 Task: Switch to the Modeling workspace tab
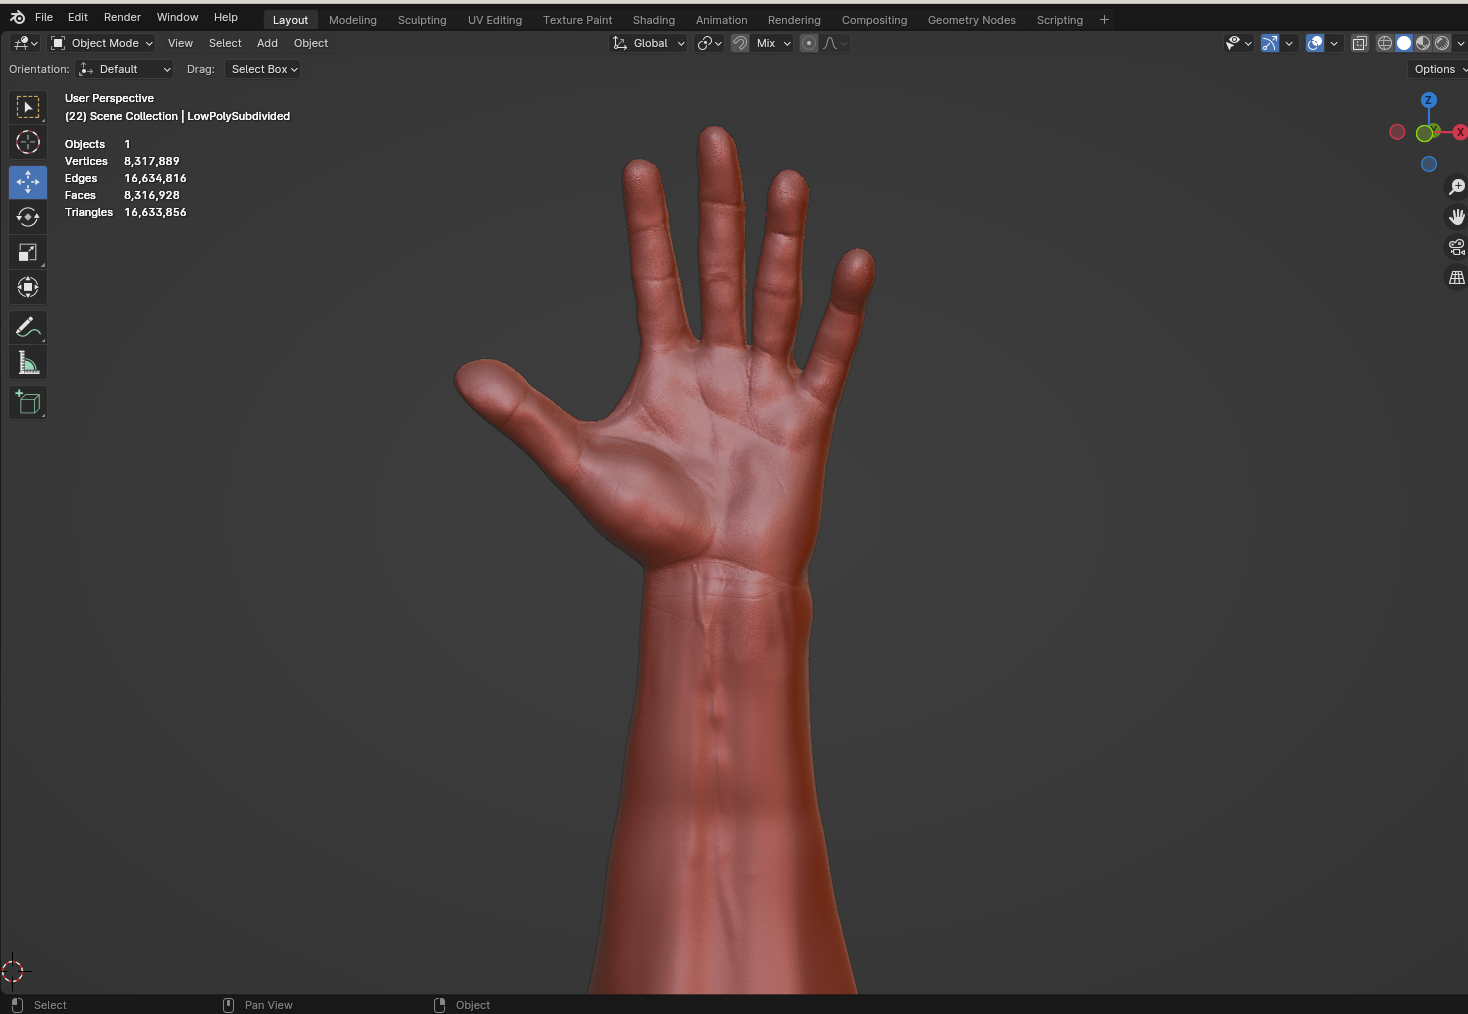click(x=353, y=20)
